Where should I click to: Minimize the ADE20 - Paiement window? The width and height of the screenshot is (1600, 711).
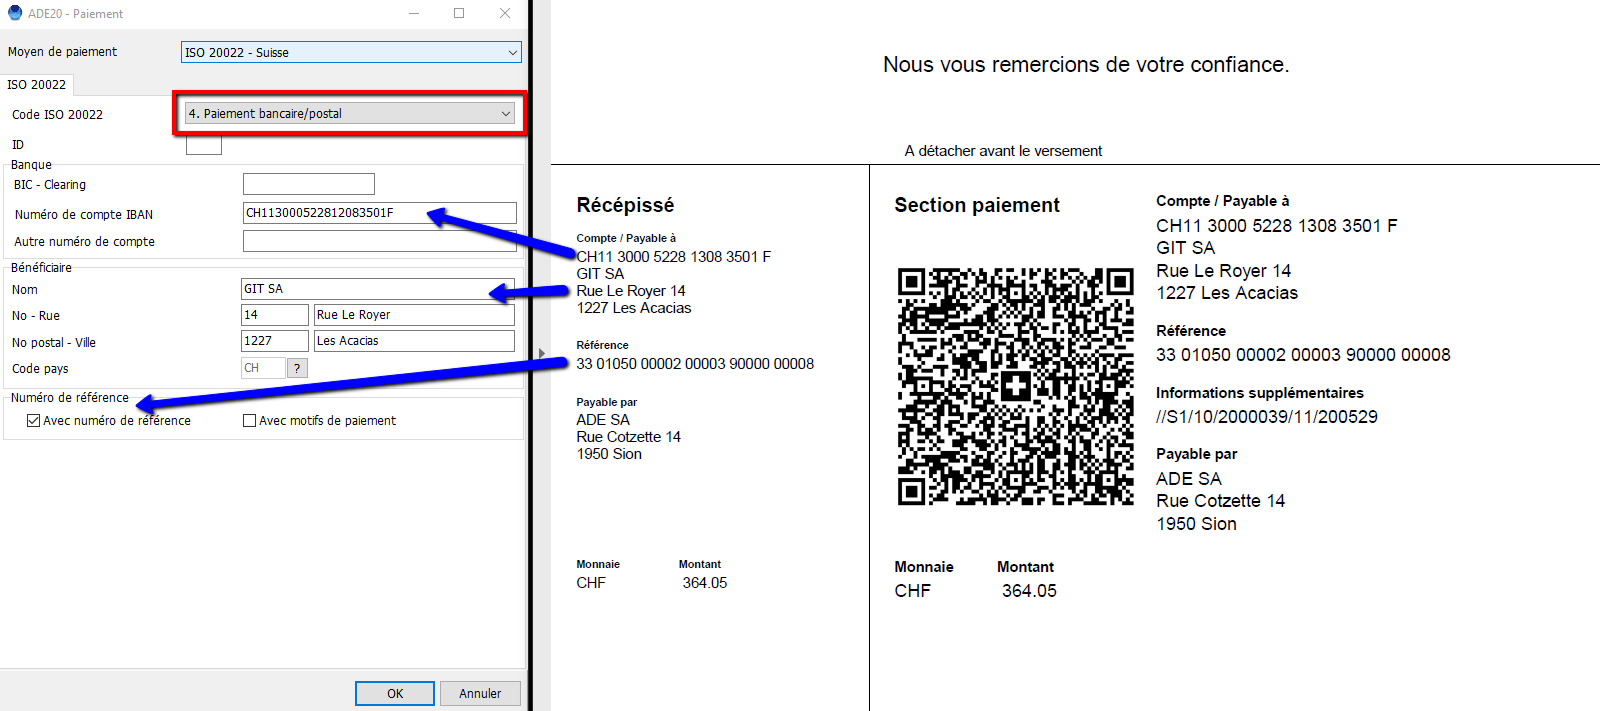point(415,13)
